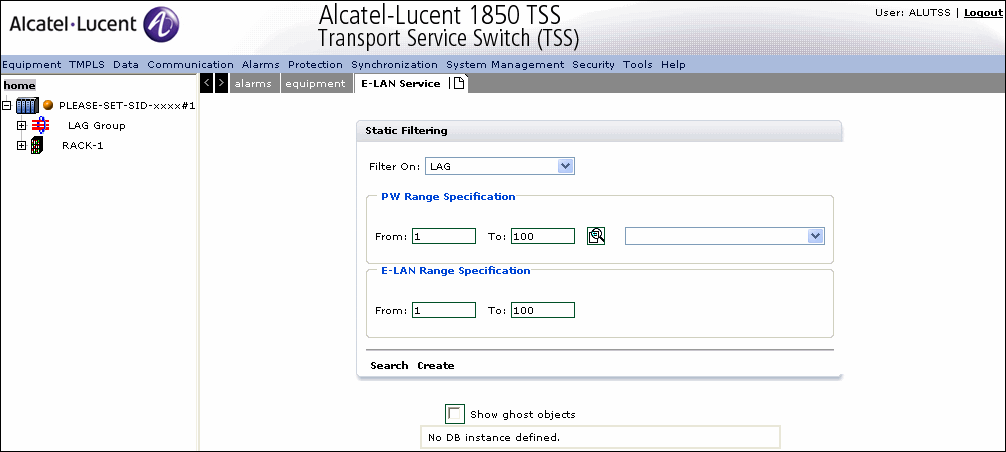Click the Create button
Viewport: 1006px width, 452px height.
[436, 365]
